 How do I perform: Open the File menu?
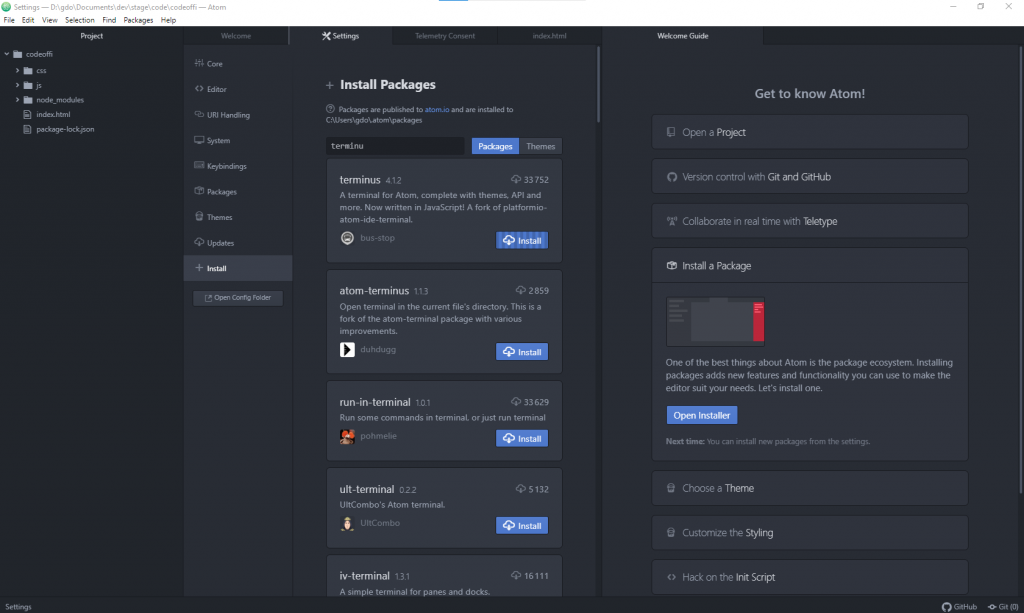click(9, 20)
